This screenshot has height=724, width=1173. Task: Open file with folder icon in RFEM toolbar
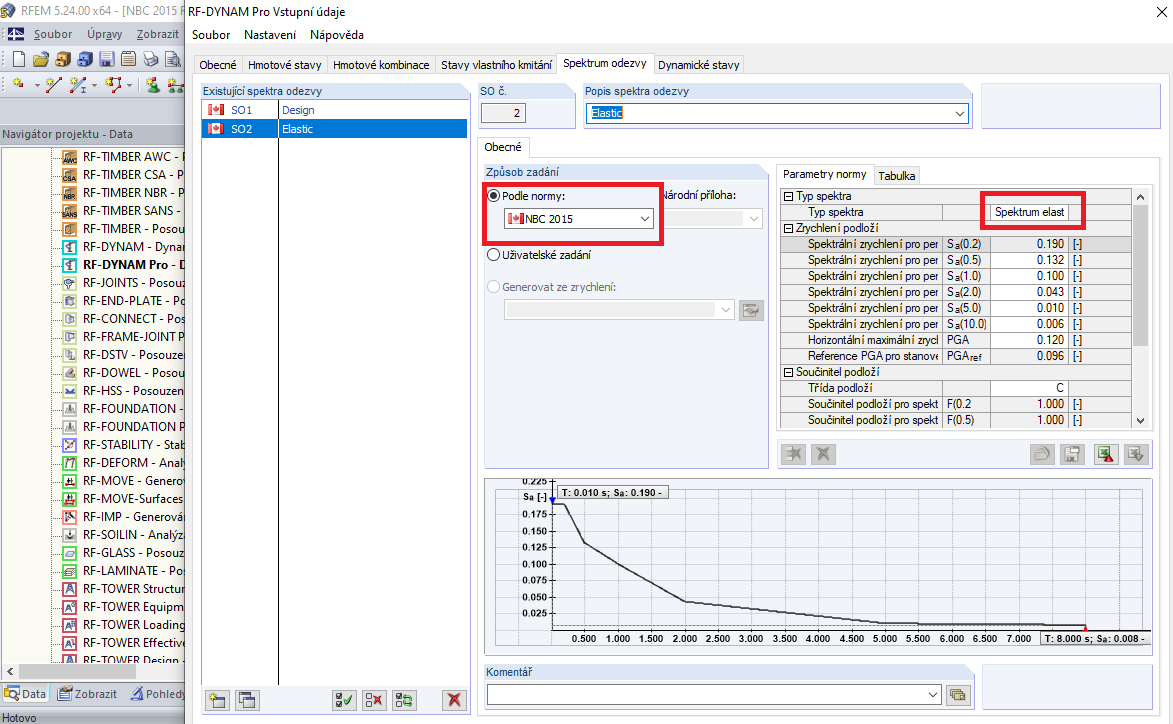pos(40,59)
